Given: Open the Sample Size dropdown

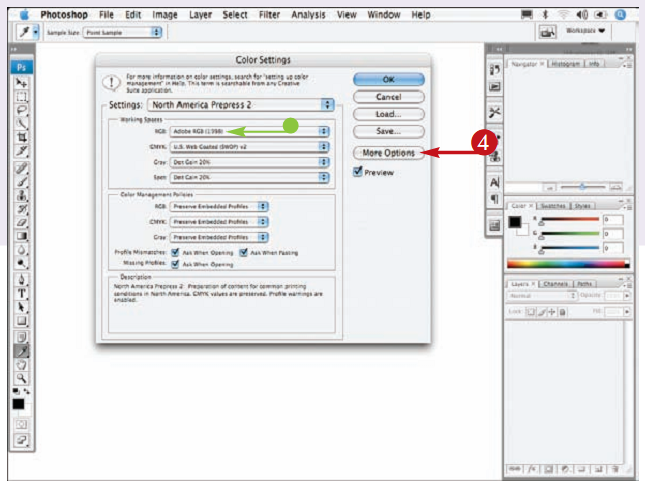Looking at the screenshot, I should pos(122,32).
